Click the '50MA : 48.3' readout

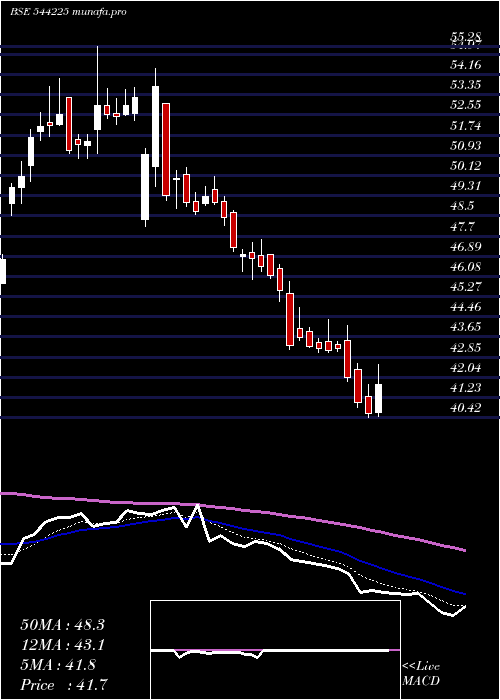click(x=62, y=625)
